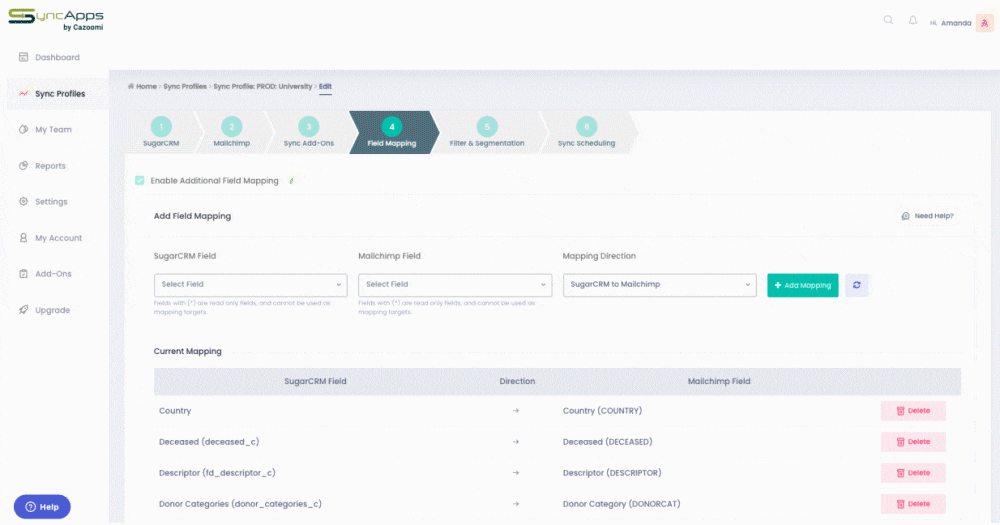
Task: Click Sync Profiles breadcrumb link
Action: click(185, 86)
